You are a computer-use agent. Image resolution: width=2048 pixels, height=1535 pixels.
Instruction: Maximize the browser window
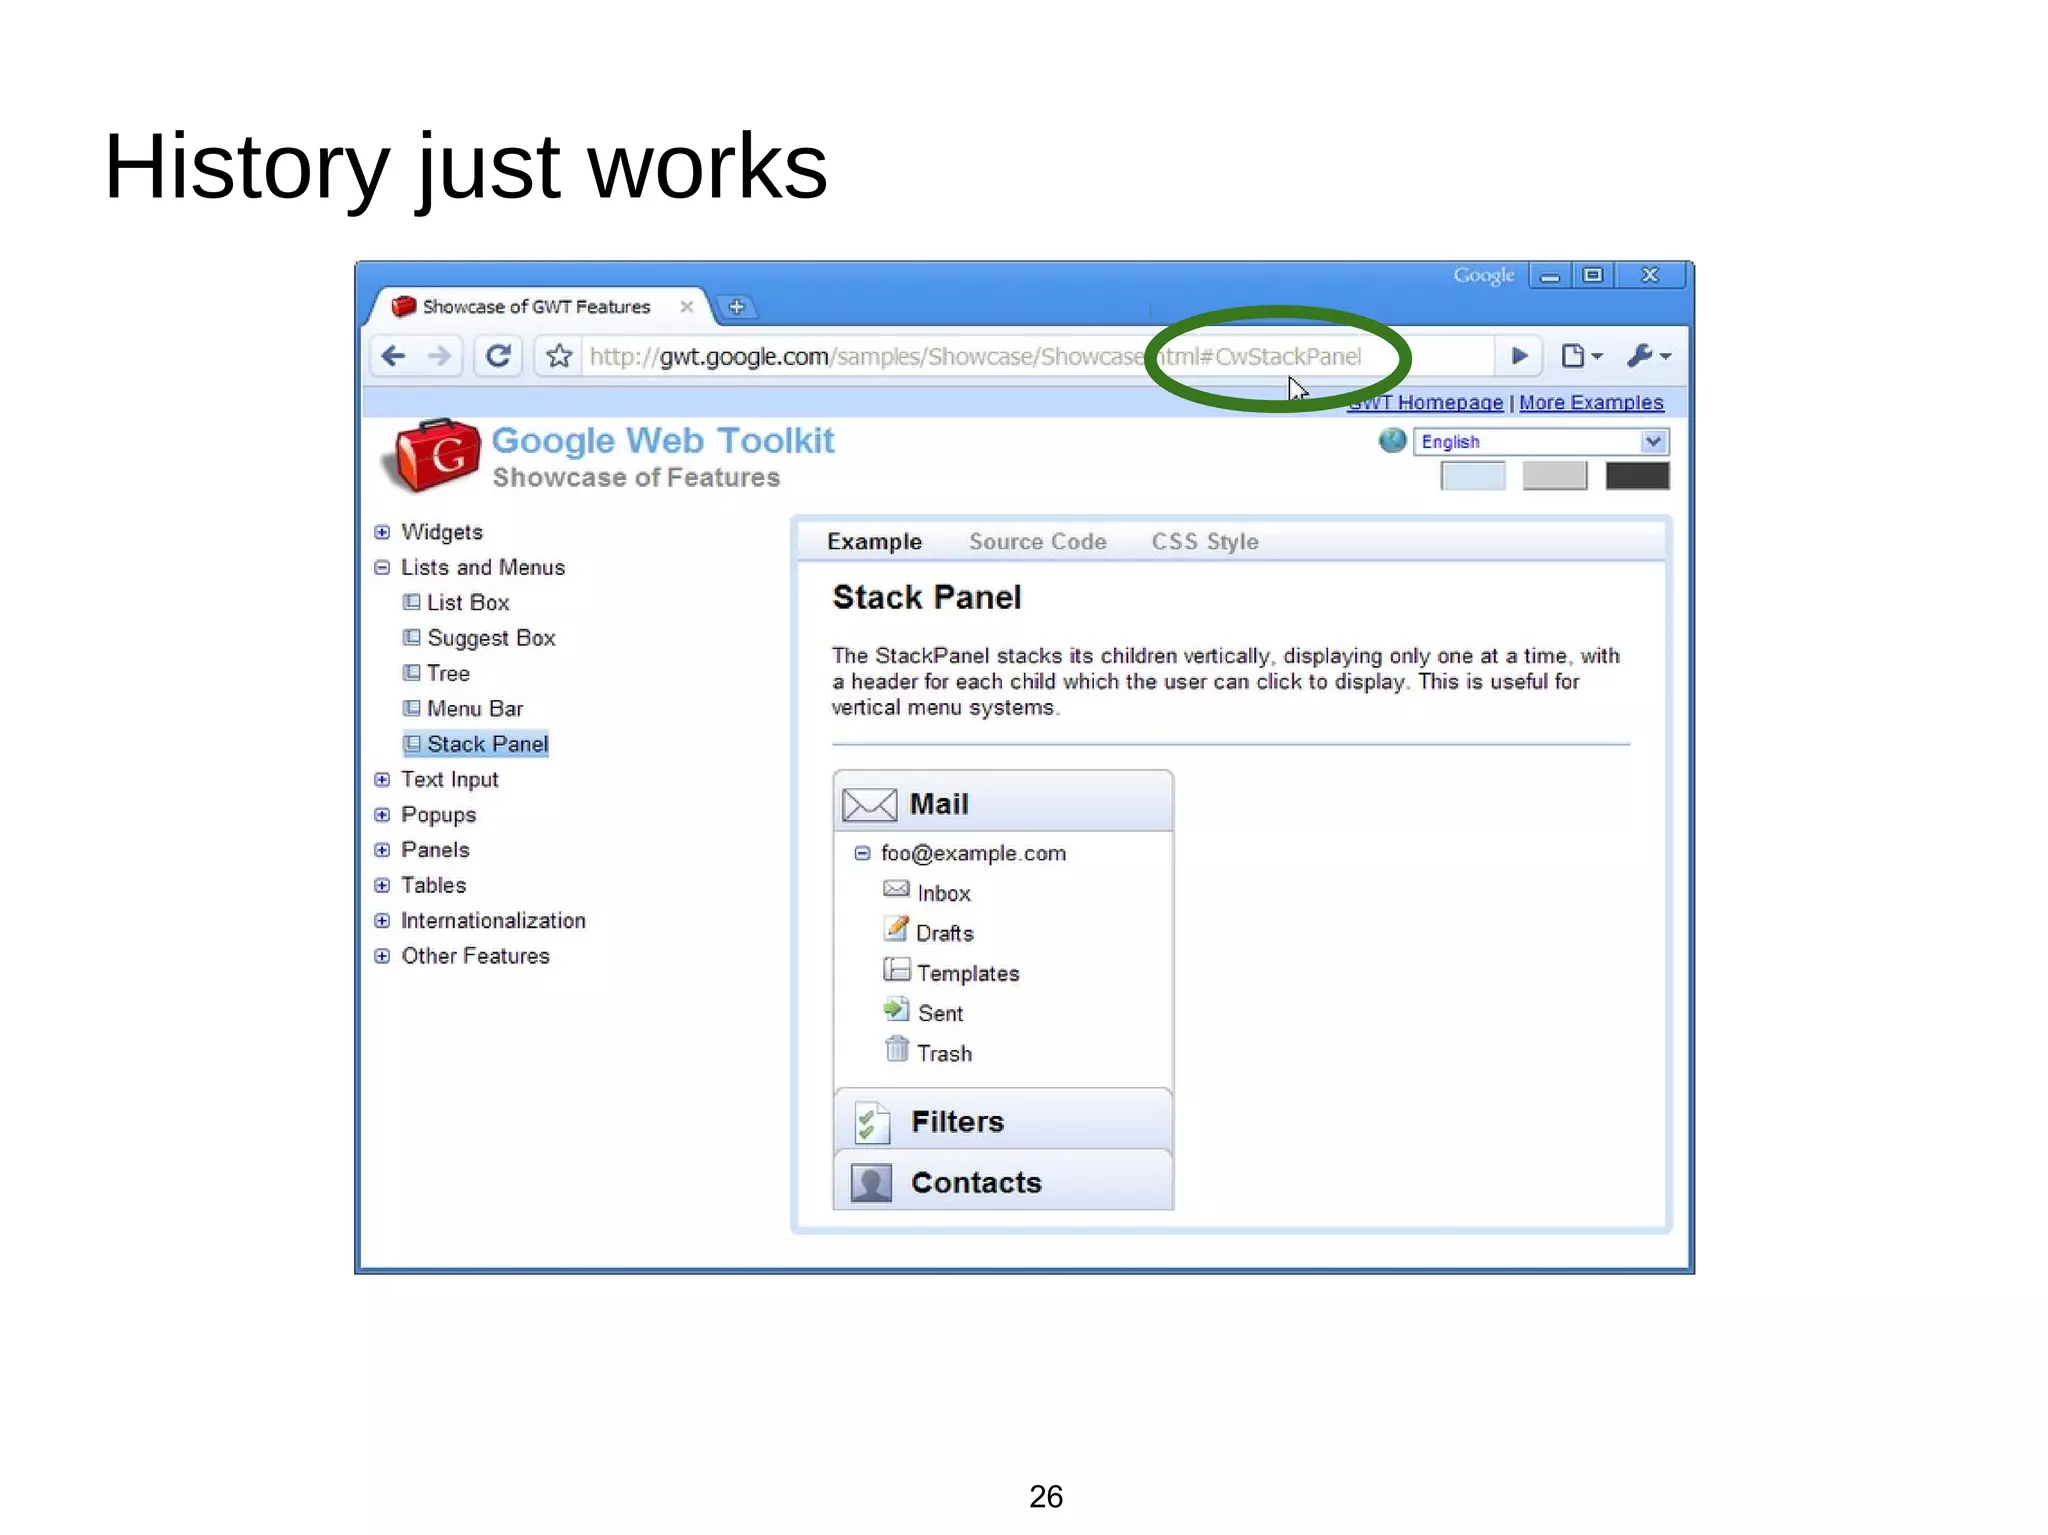click(1593, 275)
